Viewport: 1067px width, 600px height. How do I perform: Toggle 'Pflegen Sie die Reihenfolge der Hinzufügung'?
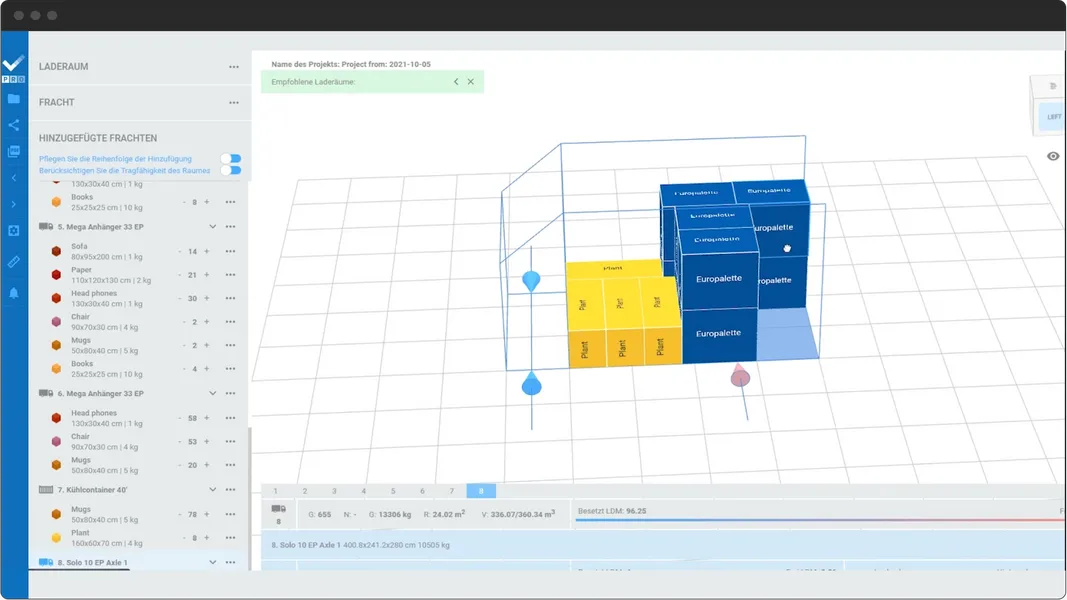tap(231, 159)
